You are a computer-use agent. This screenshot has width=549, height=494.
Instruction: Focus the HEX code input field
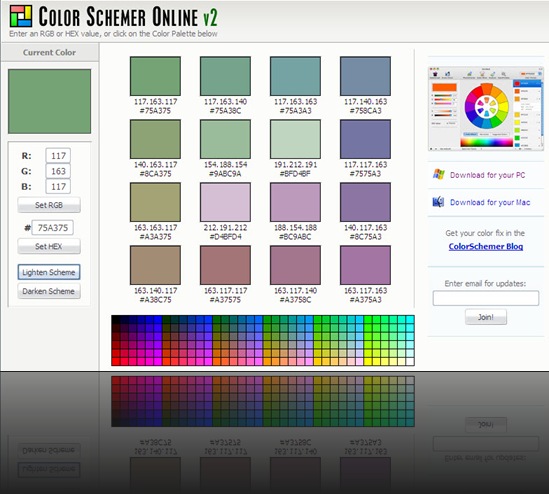click(x=53, y=228)
